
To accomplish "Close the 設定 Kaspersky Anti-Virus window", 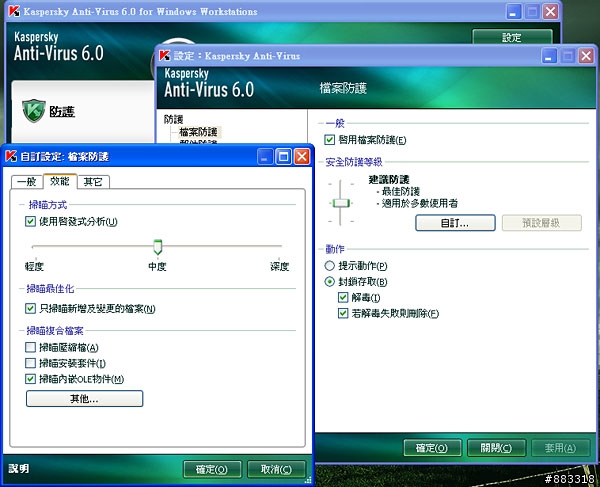I will point(586,56).
